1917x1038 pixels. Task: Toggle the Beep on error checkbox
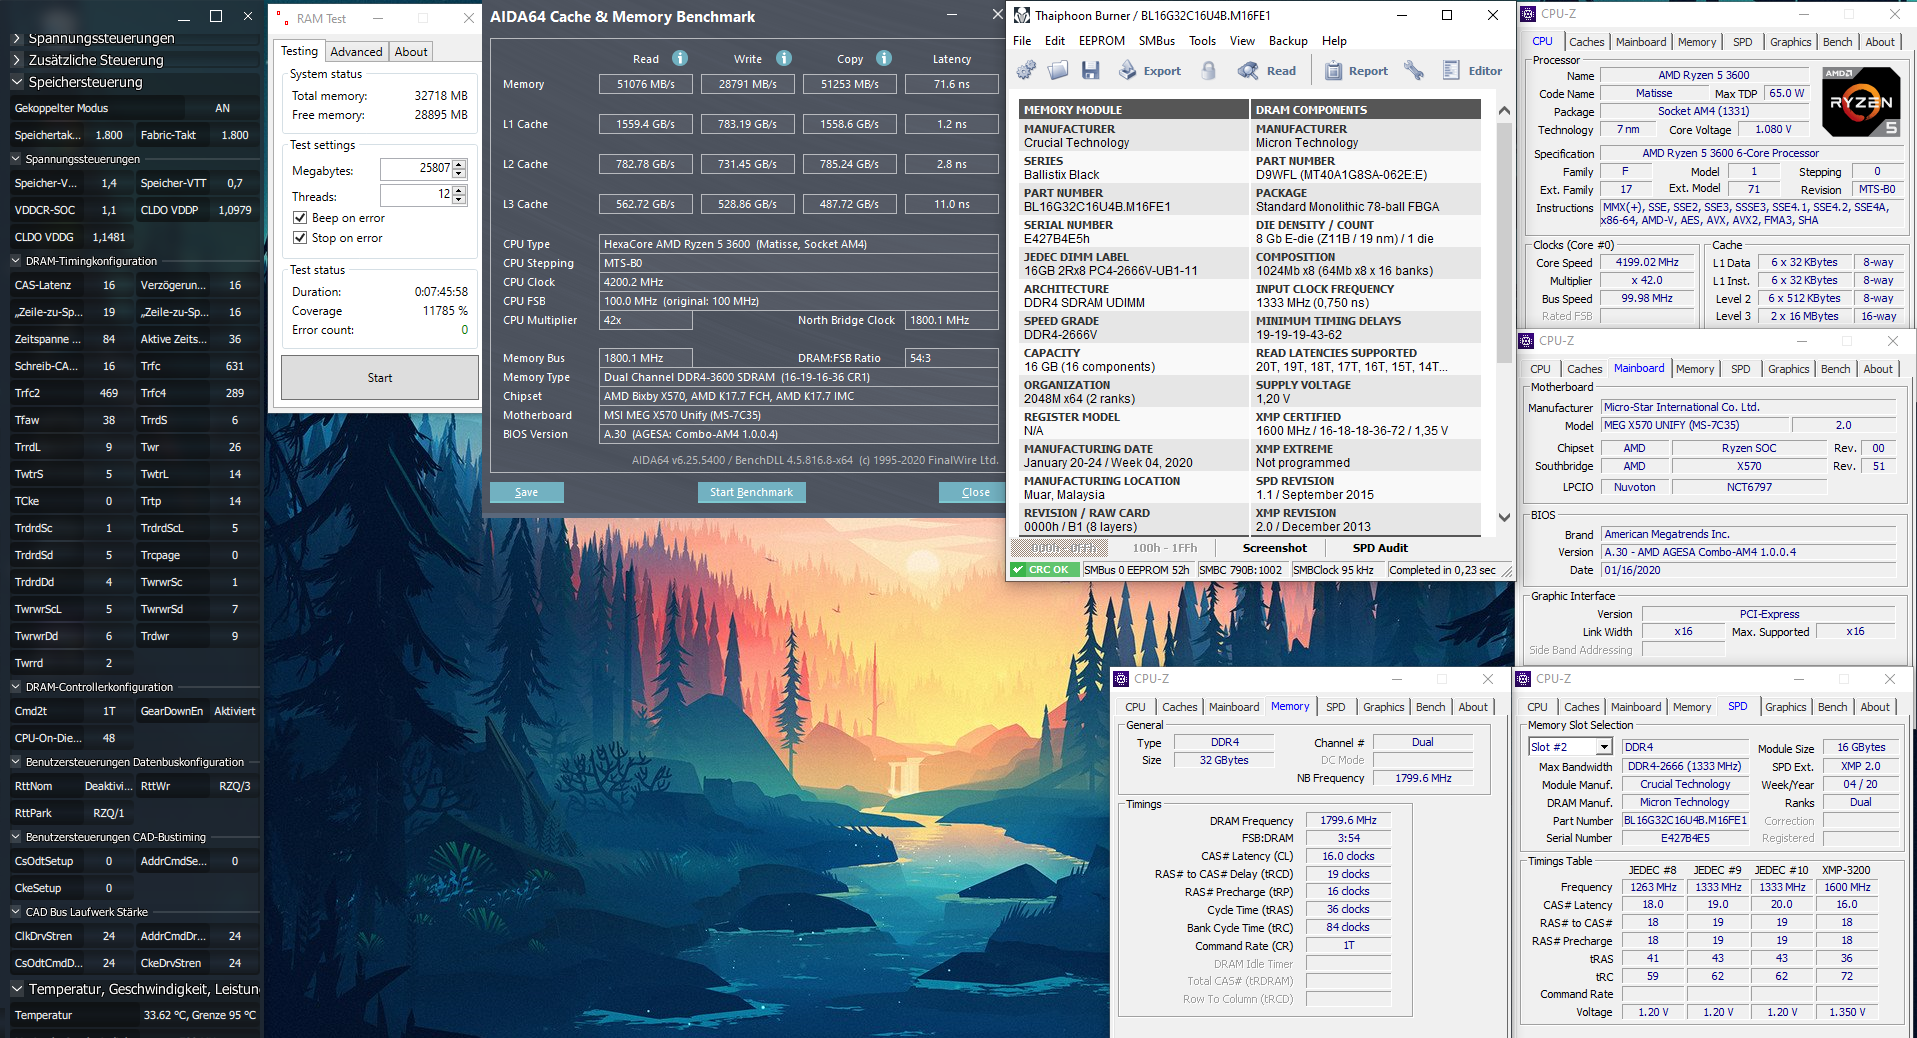300,218
